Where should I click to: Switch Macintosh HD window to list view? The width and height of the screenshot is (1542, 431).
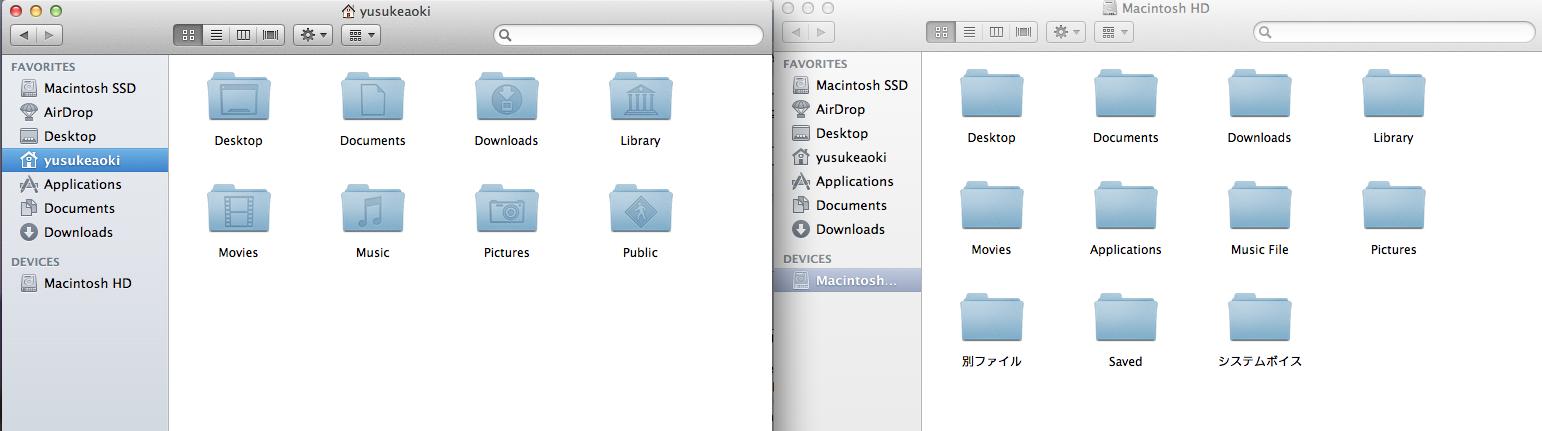(968, 32)
